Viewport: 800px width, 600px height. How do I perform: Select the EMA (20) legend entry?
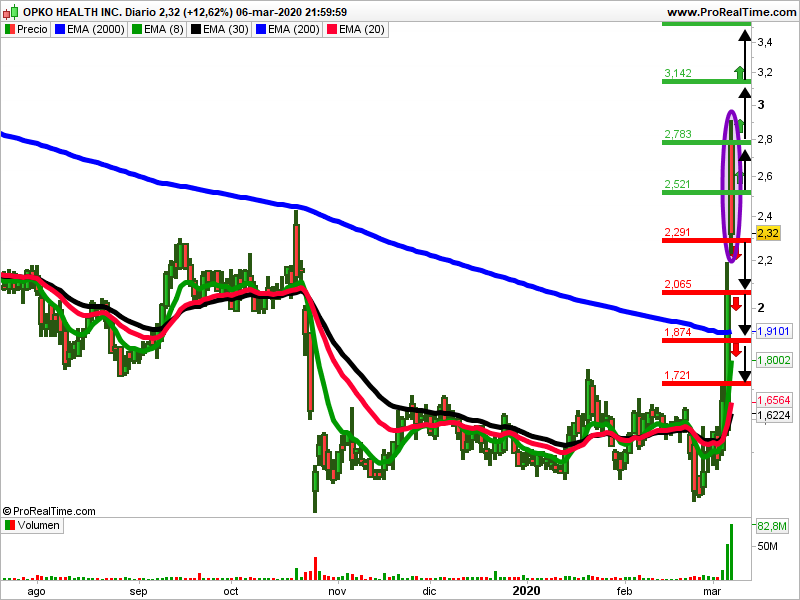coord(356,30)
